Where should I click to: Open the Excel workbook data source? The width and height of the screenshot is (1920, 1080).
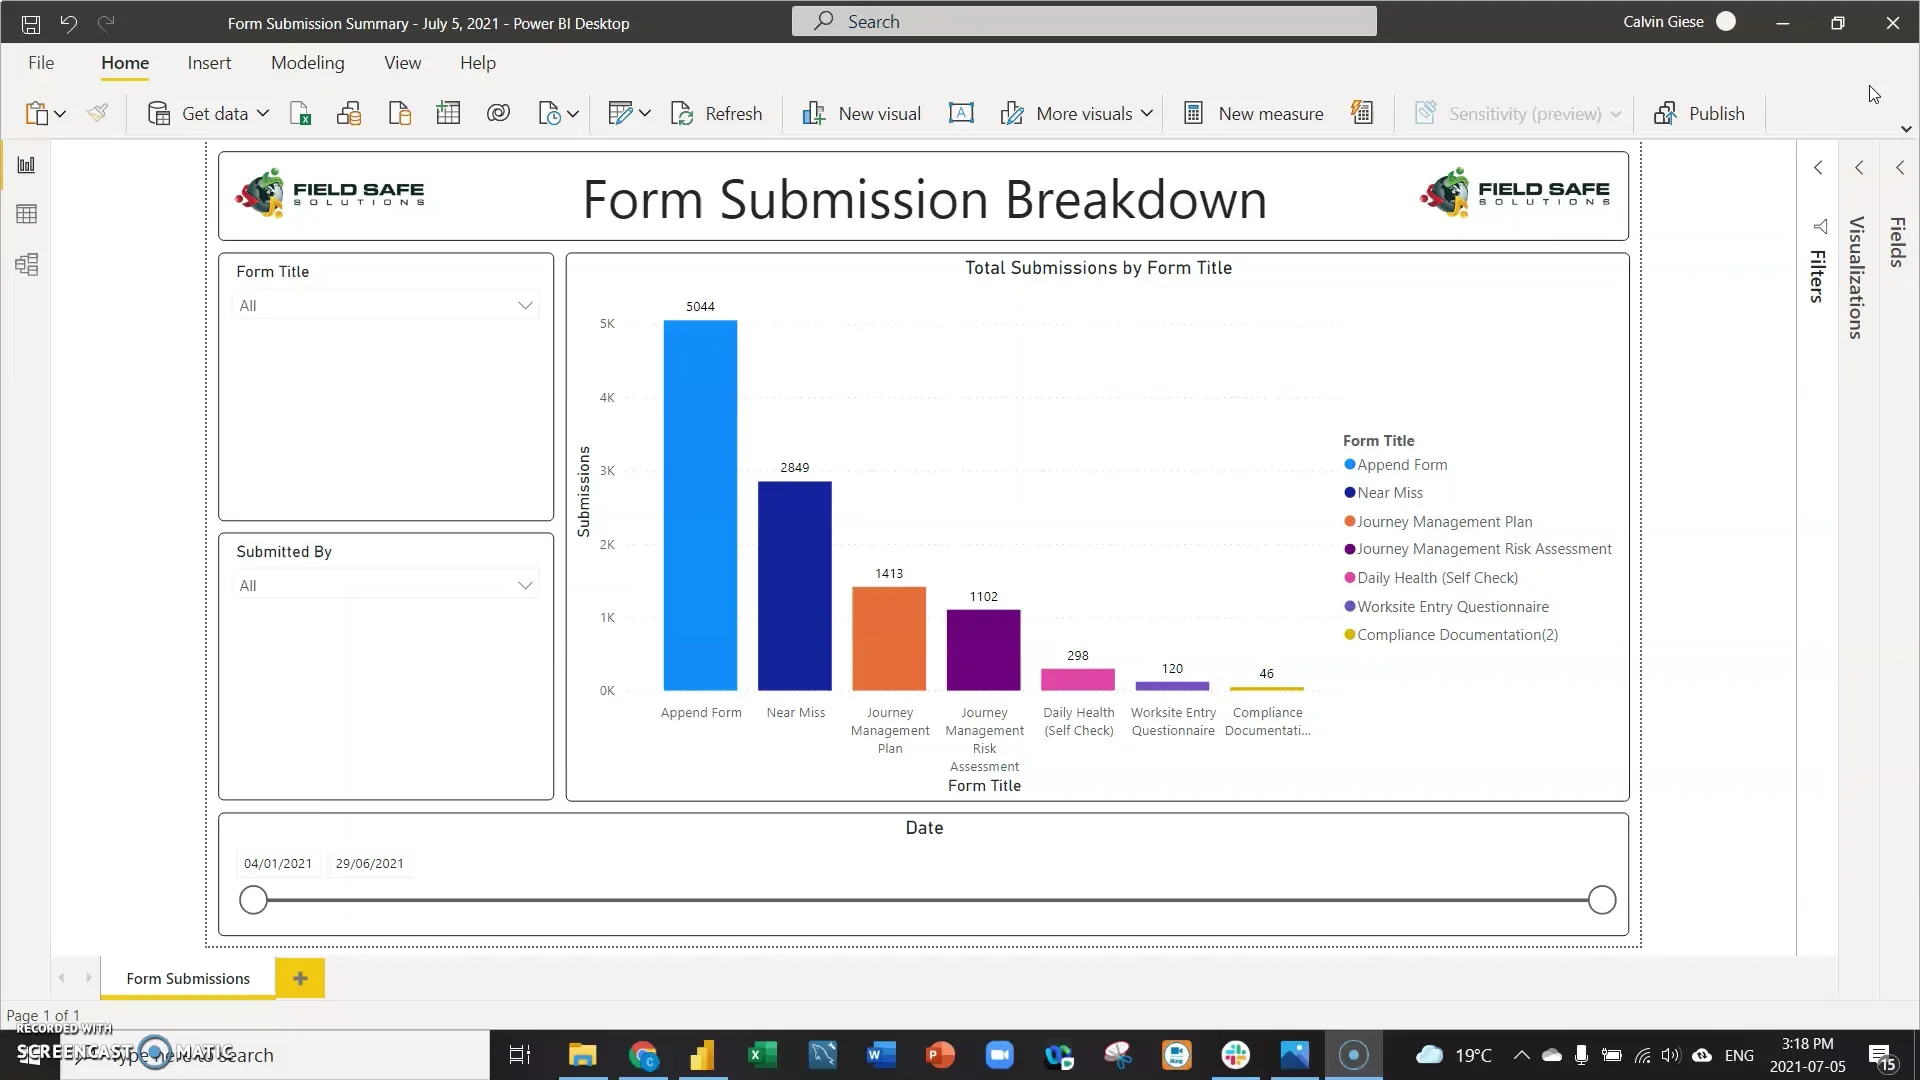tap(300, 114)
